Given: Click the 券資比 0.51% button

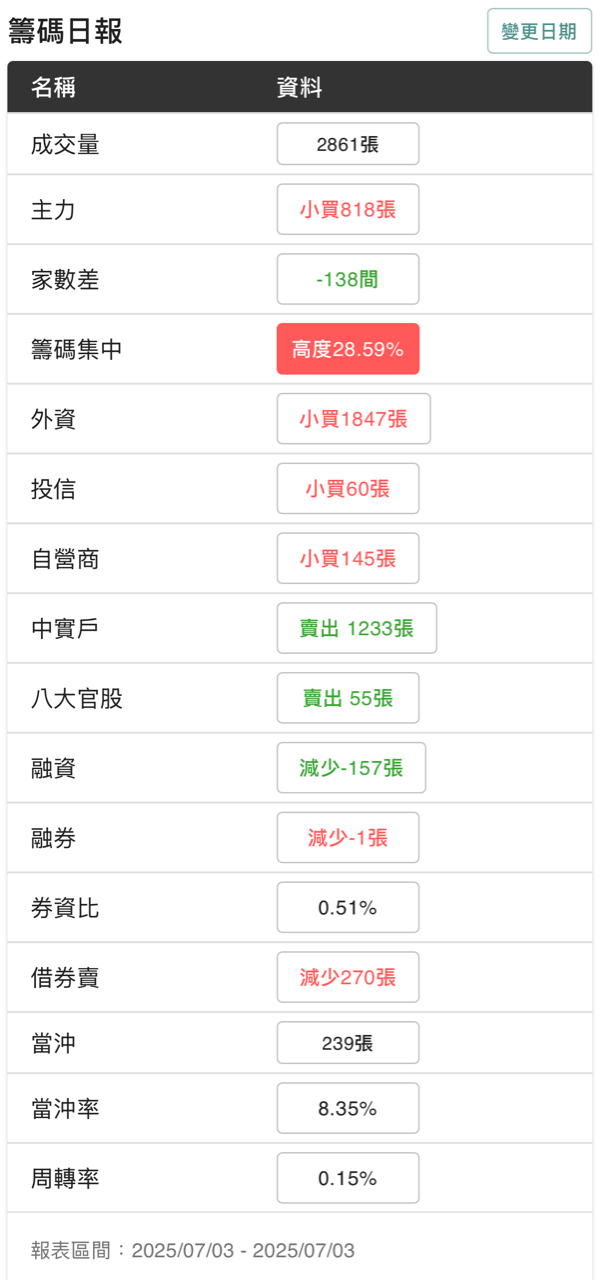Looking at the screenshot, I should [347, 908].
